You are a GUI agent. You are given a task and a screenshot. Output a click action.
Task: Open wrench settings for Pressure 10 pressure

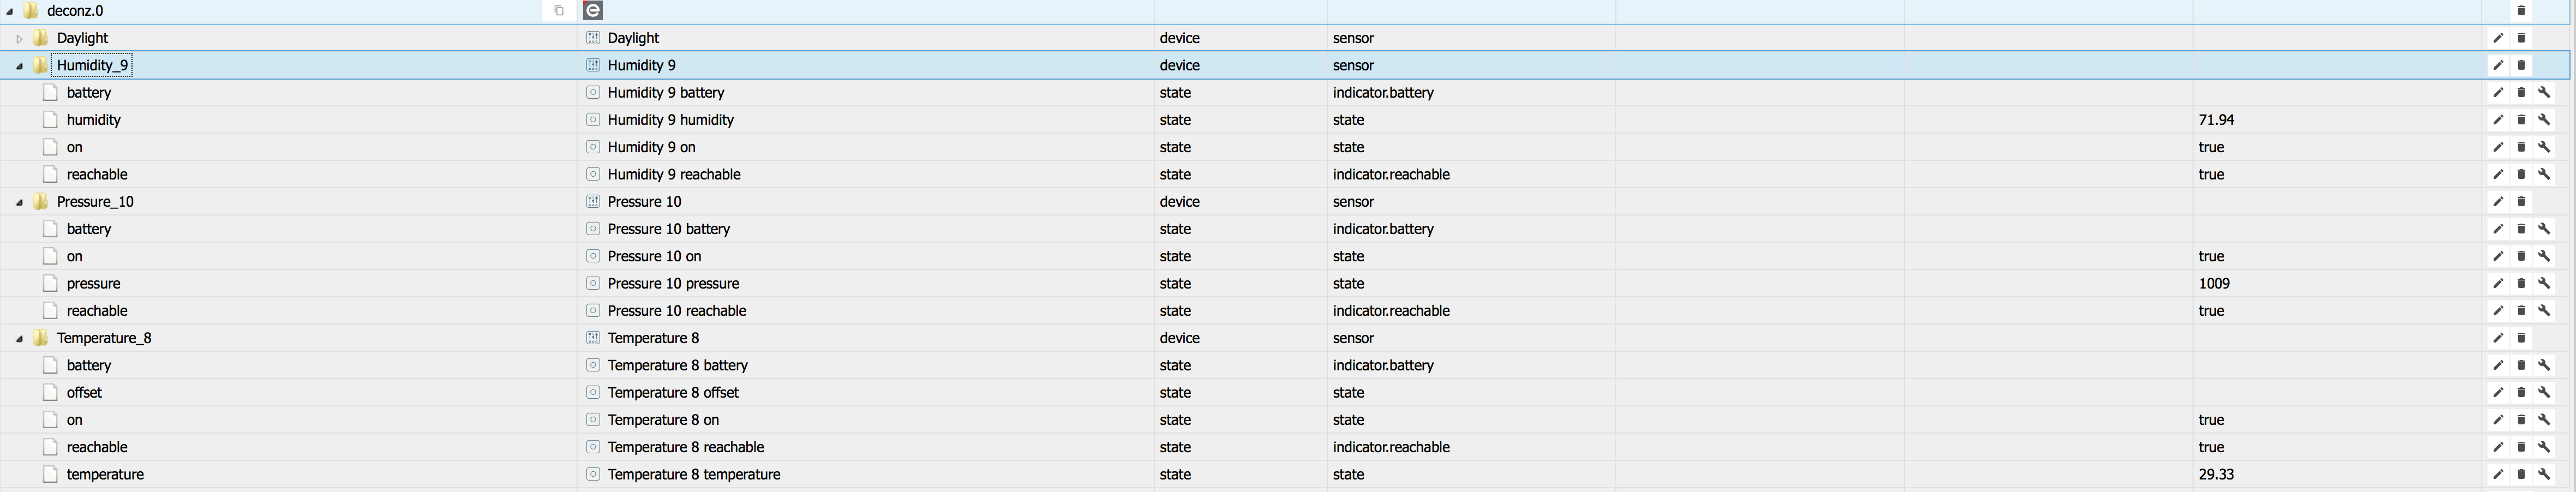click(2545, 284)
